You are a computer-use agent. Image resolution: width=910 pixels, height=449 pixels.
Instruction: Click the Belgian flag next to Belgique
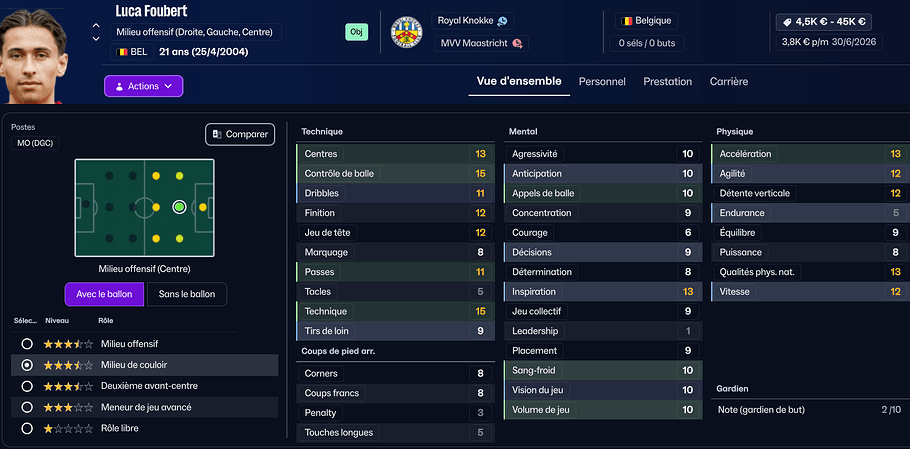point(628,20)
